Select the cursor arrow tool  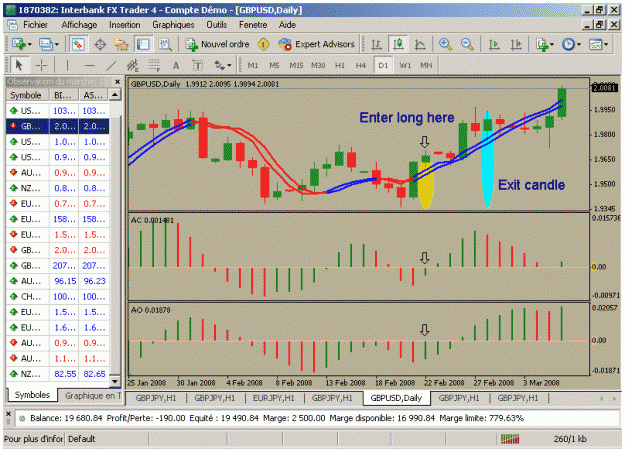(19, 65)
